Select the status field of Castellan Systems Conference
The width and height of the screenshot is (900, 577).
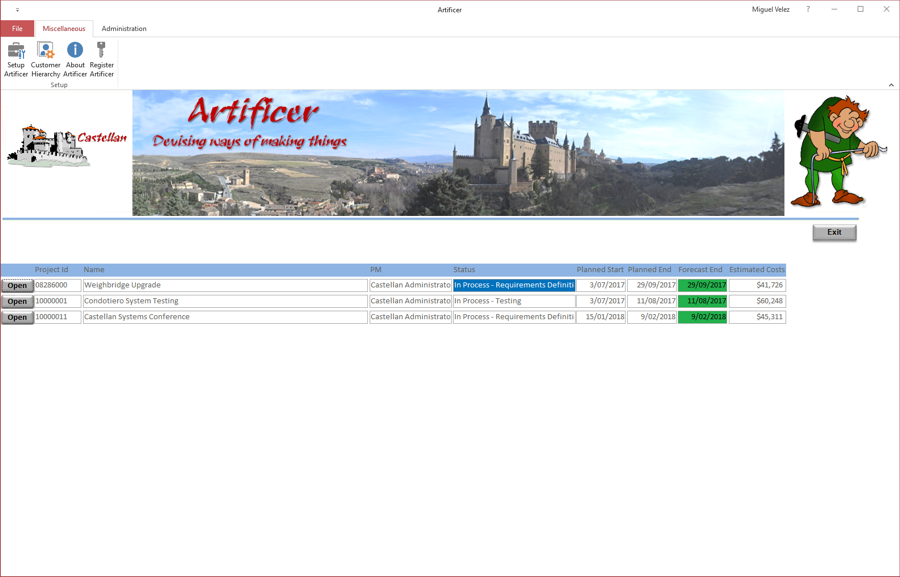[x=514, y=317]
